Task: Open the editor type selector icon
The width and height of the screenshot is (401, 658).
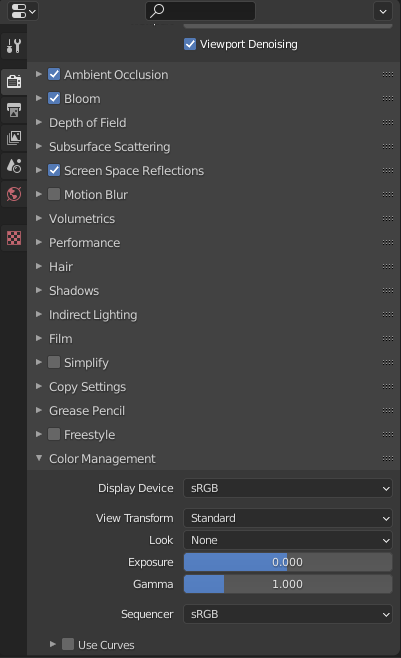Action: click(x=23, y=11)
